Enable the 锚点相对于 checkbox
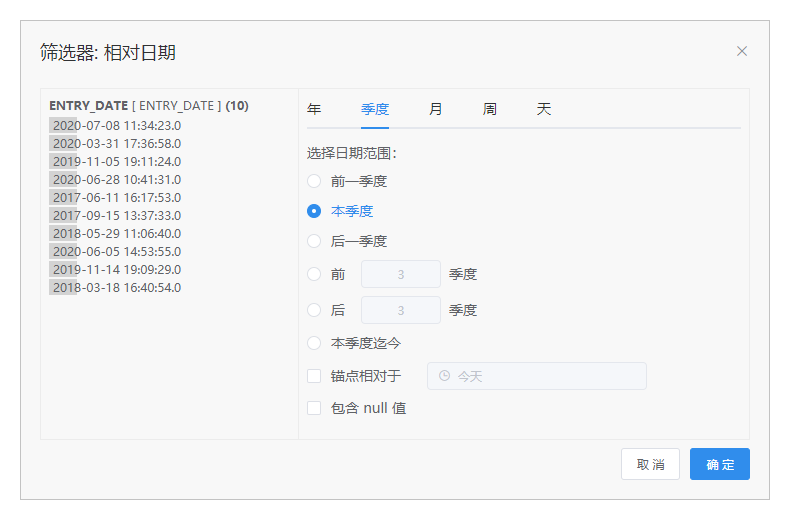 (x=314, y=376)
